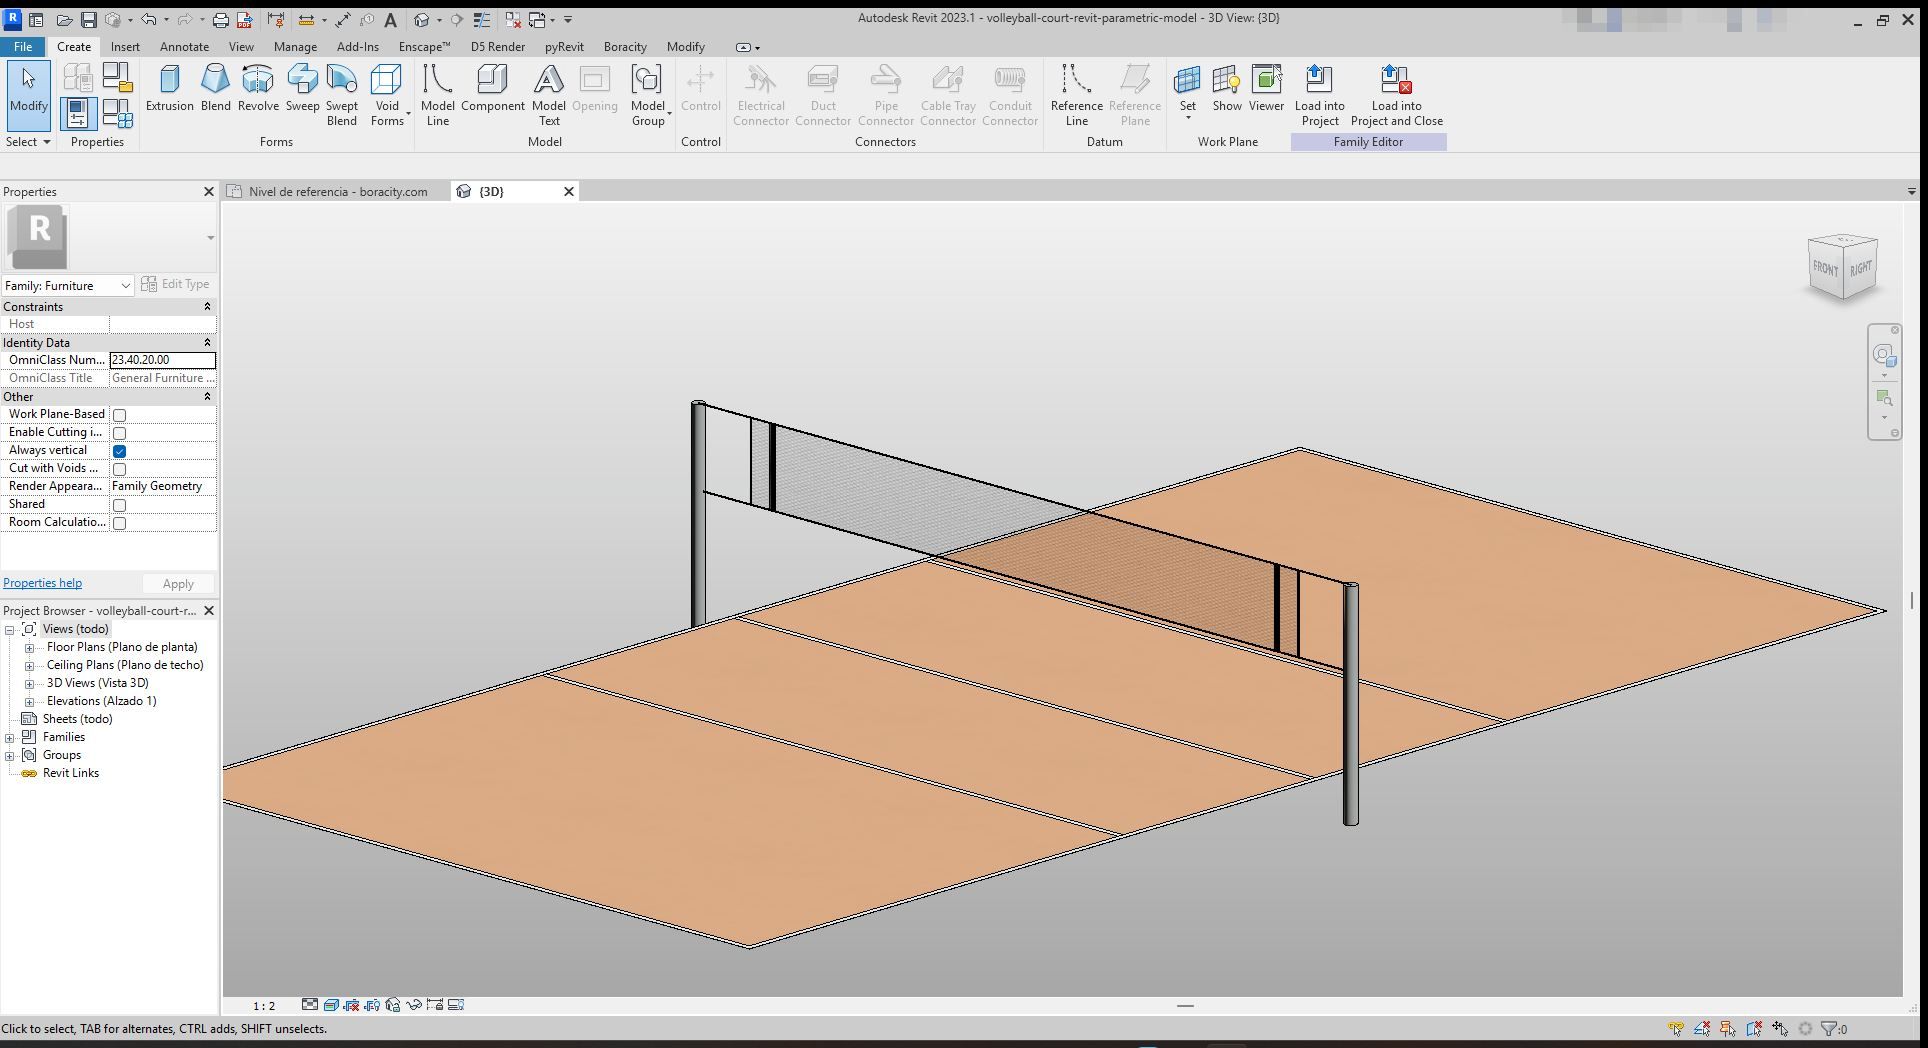
Task: Draw a Reference Line
Action: point(1076,96)
